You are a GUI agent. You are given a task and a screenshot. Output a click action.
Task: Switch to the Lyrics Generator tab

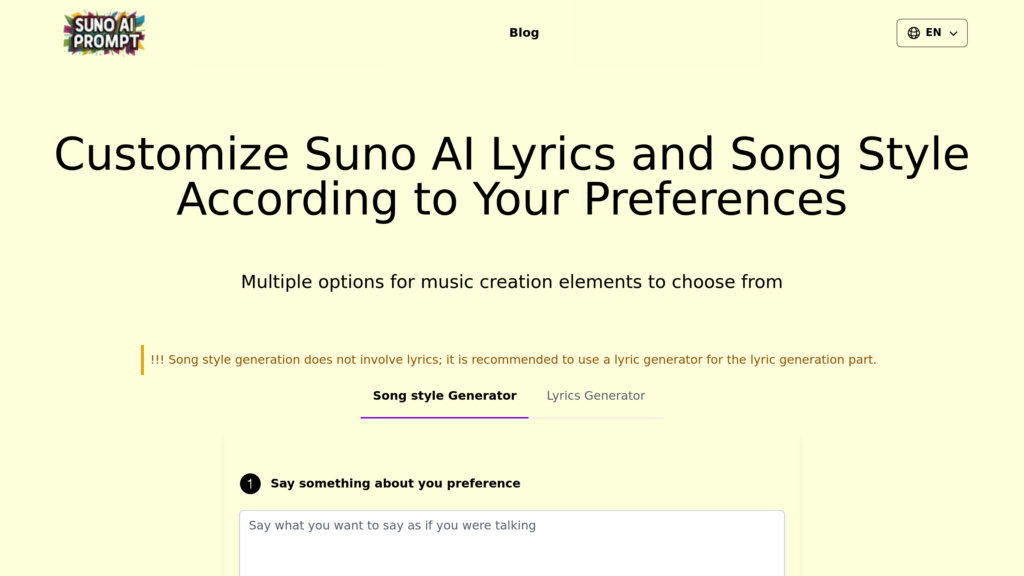[595, 395]
